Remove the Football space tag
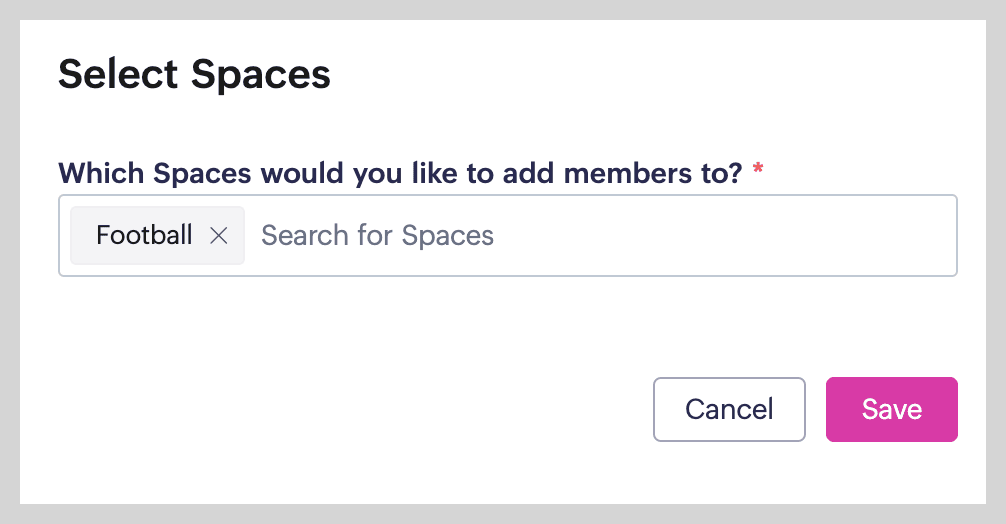 click(x=219, y=236)
